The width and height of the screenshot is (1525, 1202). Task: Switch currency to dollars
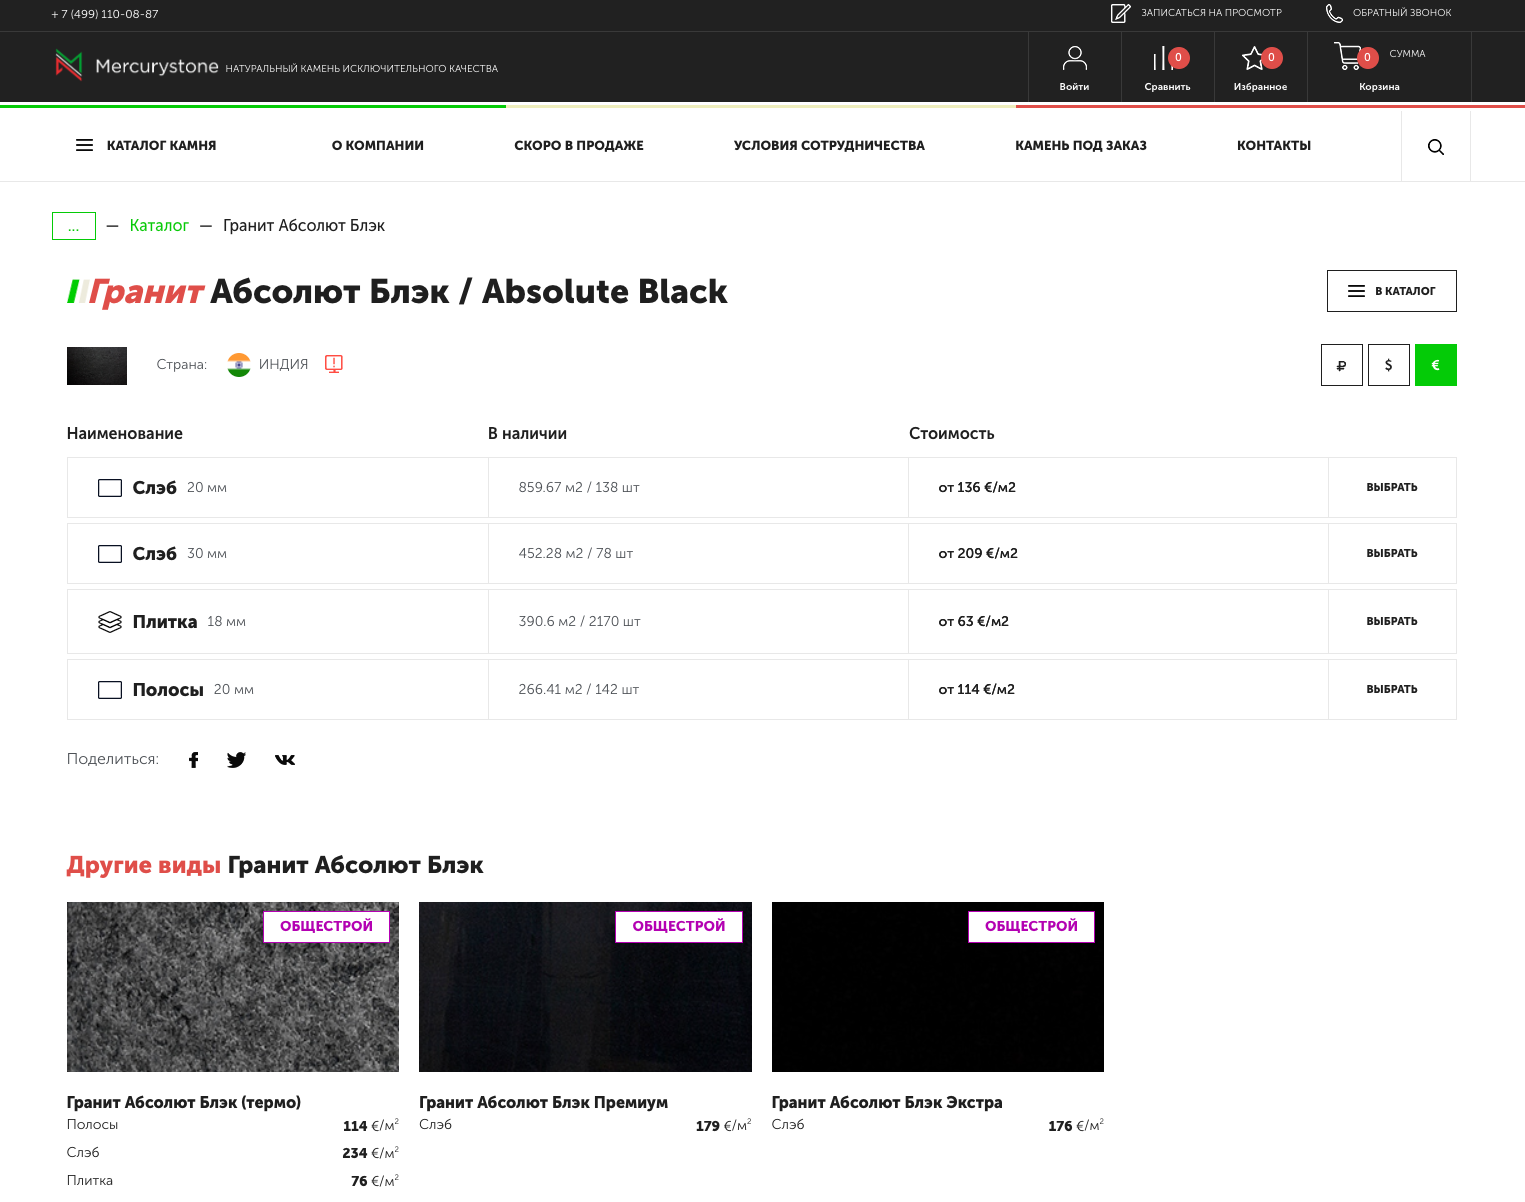pyautogui.click(x=1388, y=365)
